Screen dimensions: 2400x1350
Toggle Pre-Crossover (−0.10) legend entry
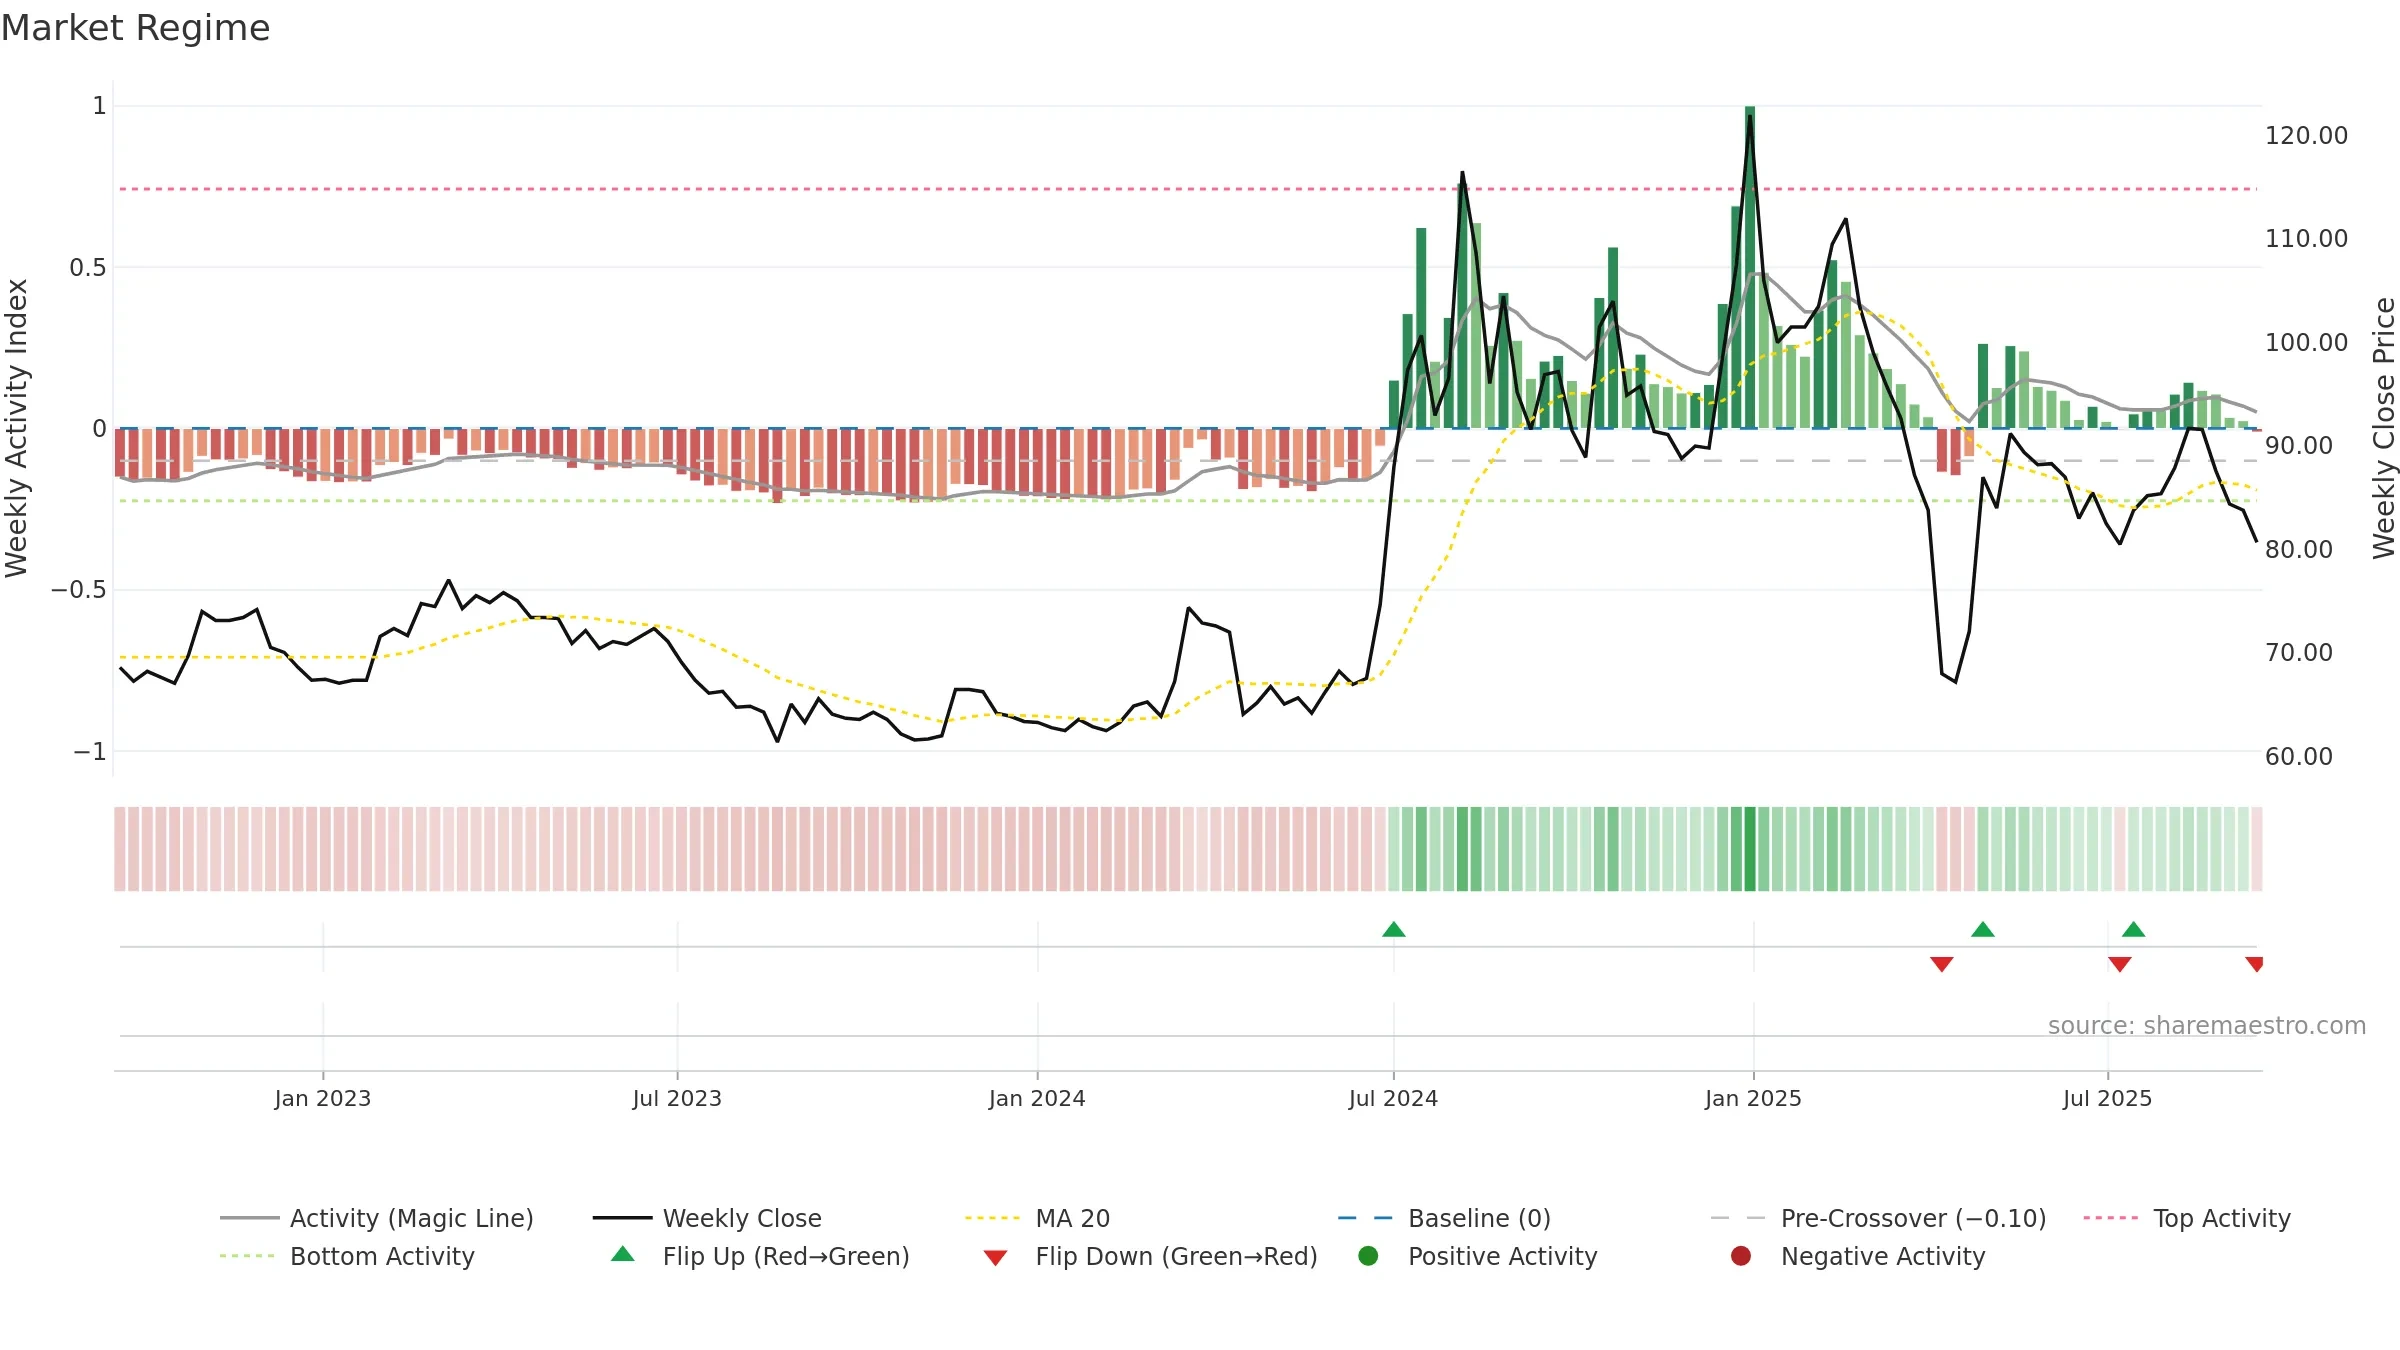tap(1878, 1218)
